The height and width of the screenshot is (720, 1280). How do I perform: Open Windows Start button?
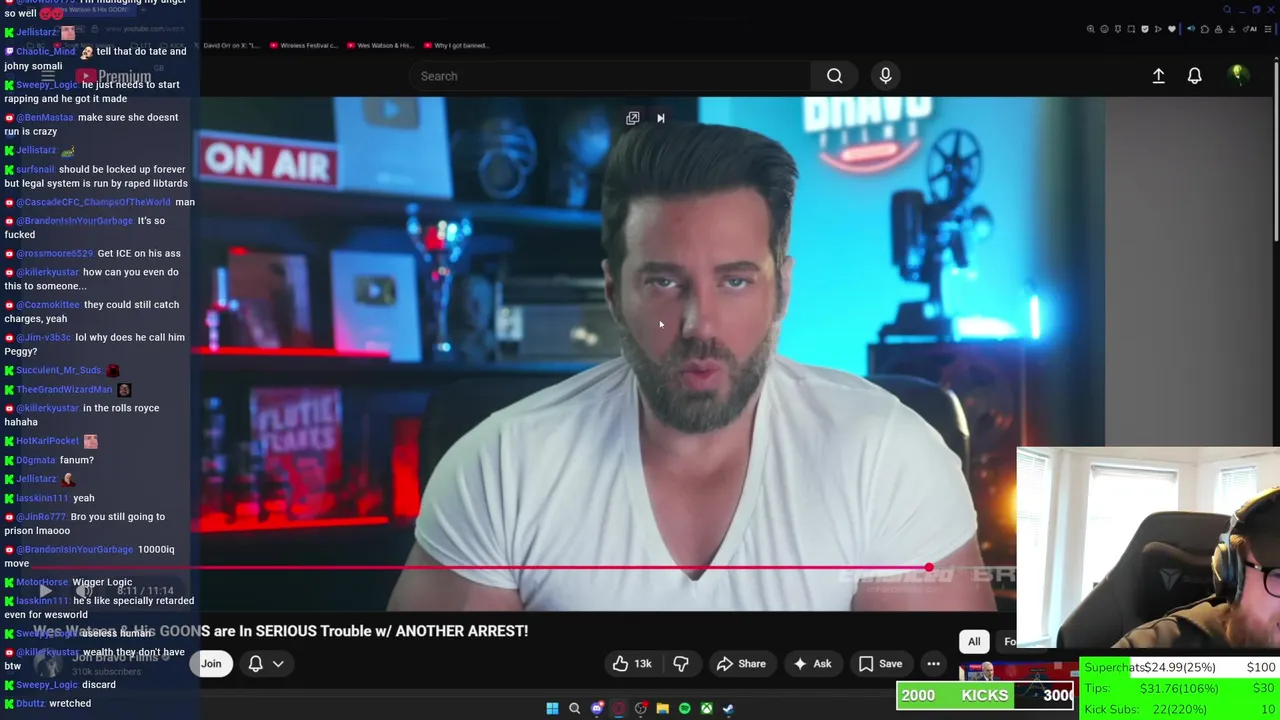click(552, 708)
